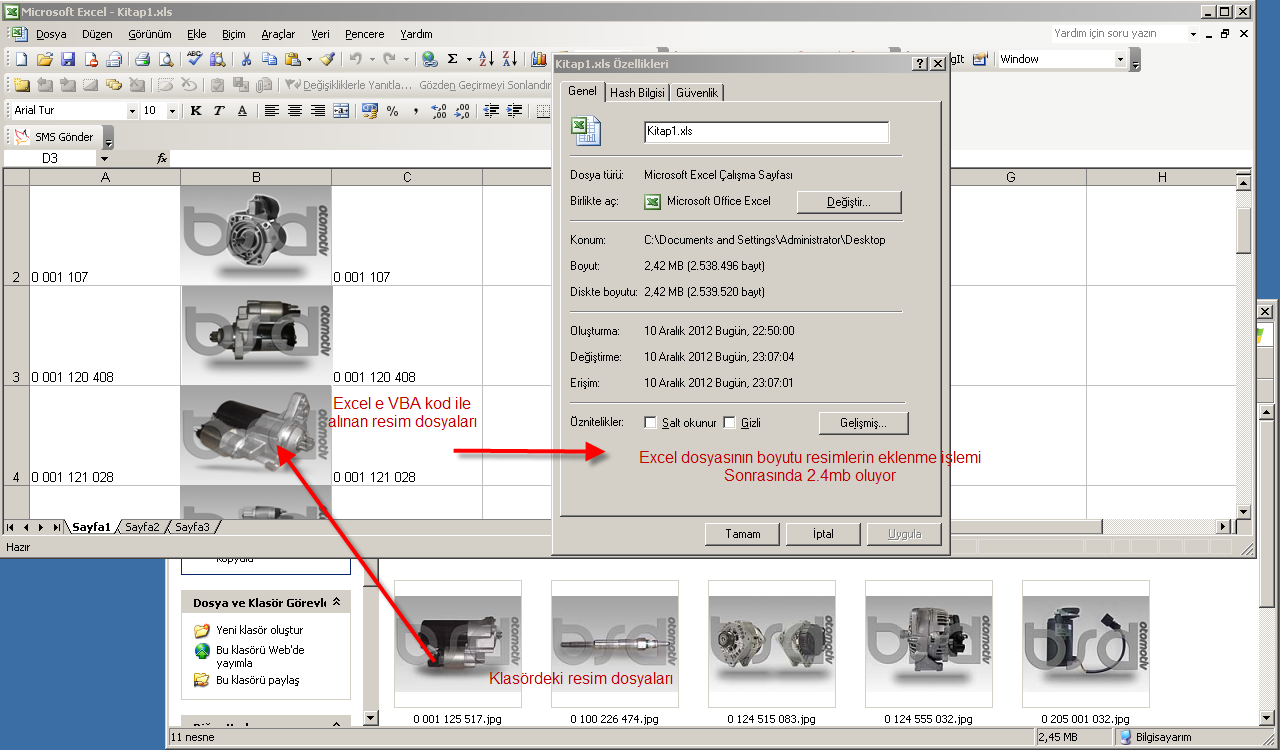Expand the AutoSum functions arrow
The height and width of the screenshot is (750, 1280).
[468, 59]
